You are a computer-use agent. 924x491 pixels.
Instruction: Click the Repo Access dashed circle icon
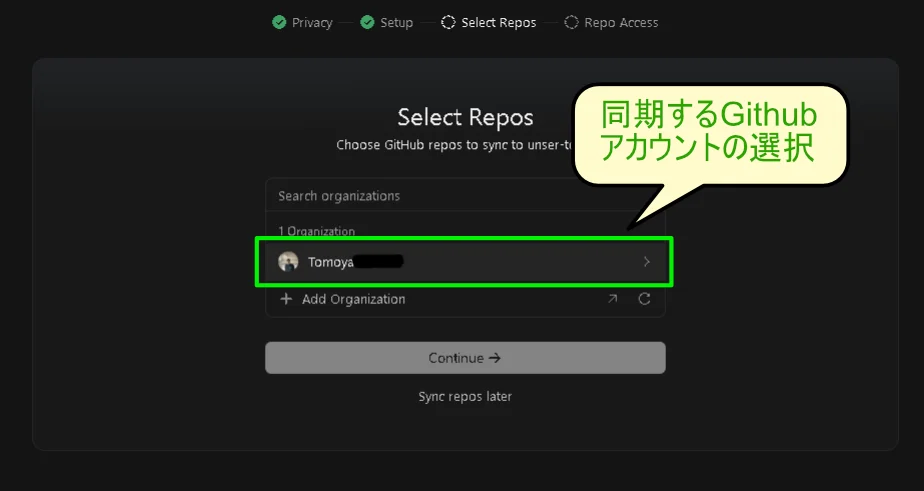click(x=571, y=22)
